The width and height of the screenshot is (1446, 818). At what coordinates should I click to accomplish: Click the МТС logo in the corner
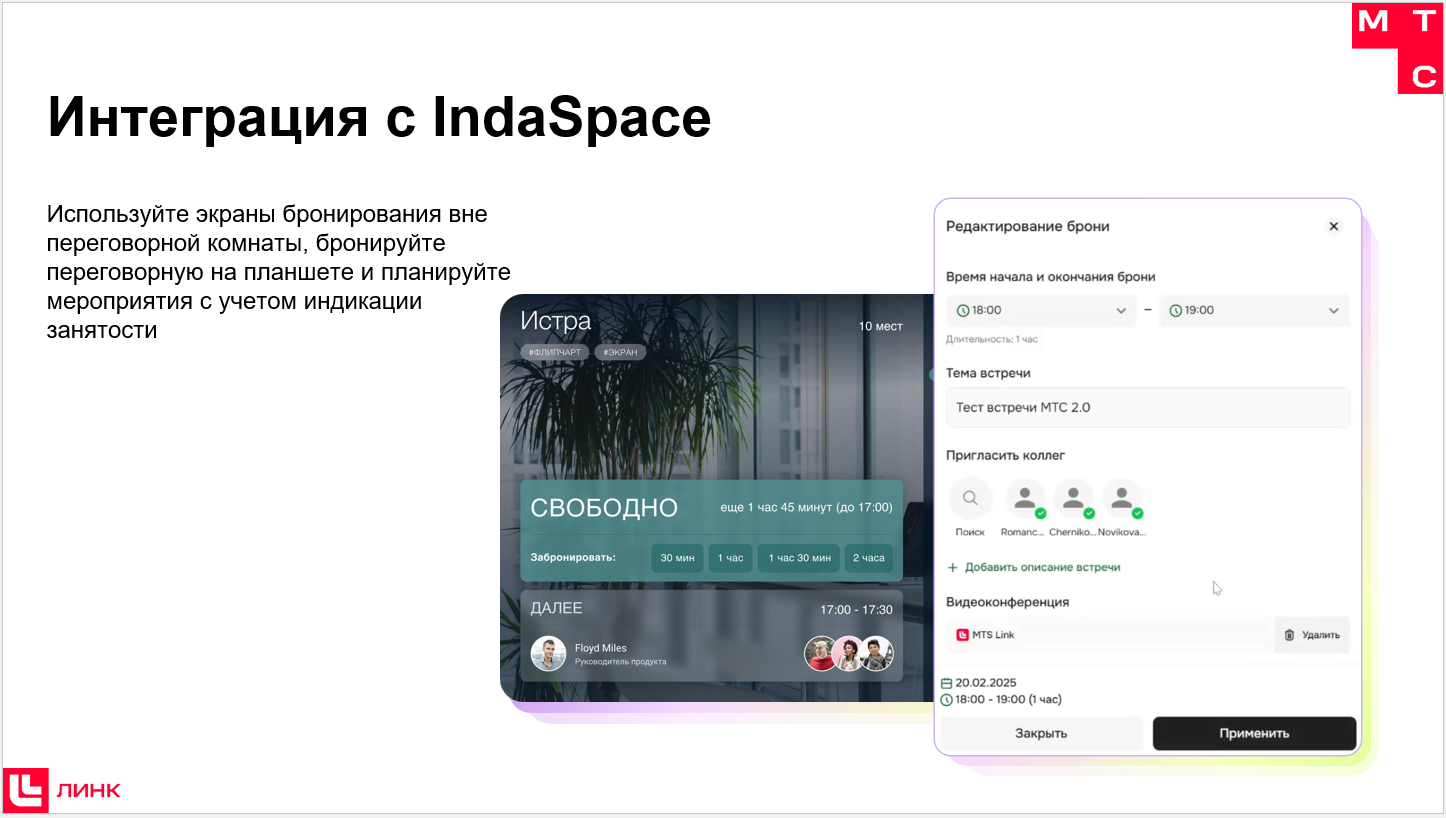pos(1397,47)
